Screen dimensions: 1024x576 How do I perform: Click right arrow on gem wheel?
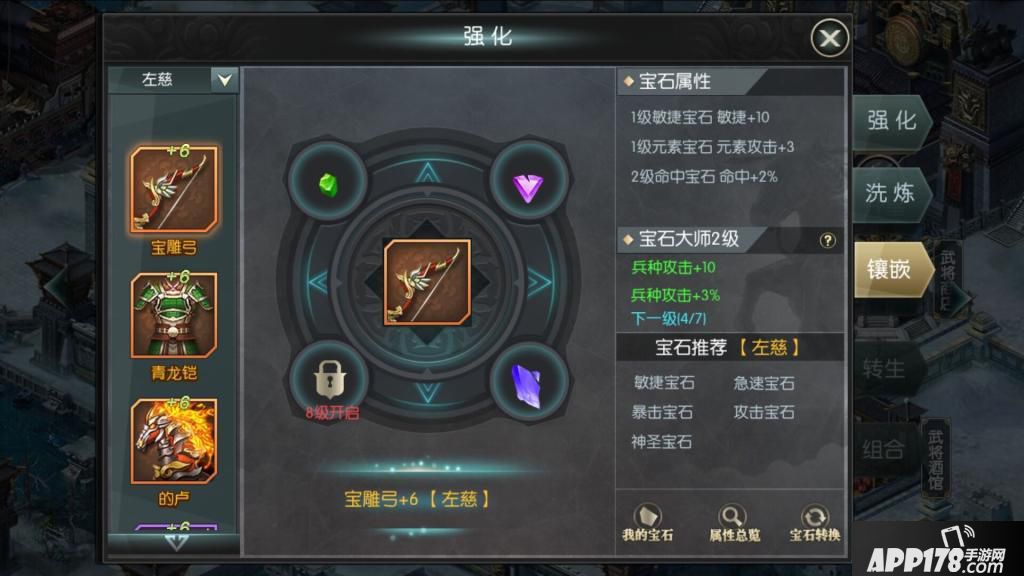coord(539,282)
